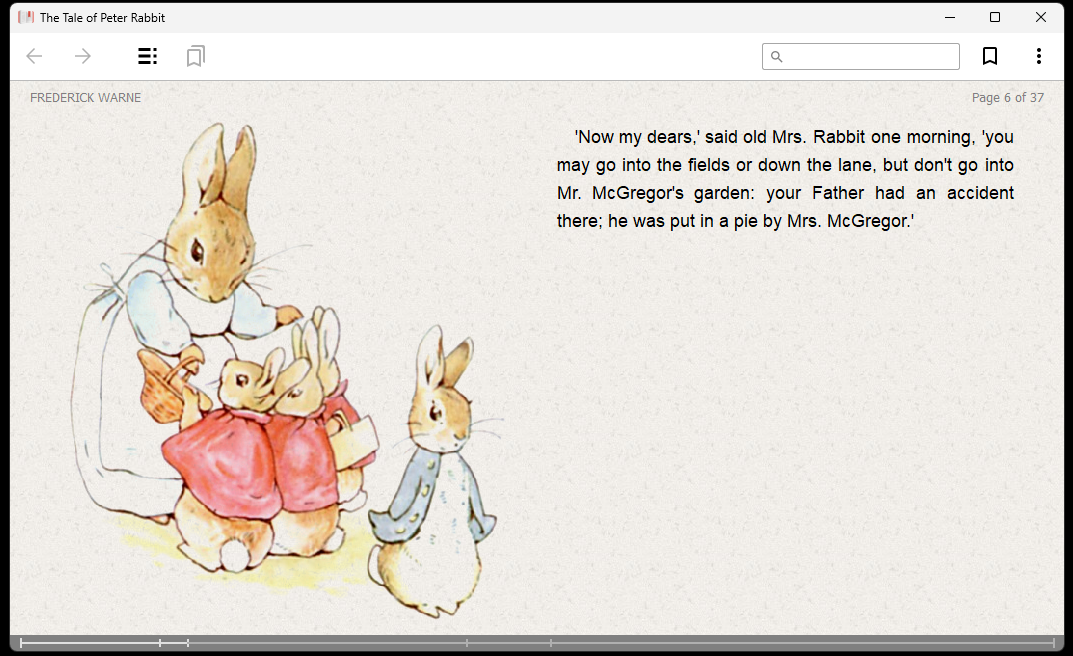Maximize the reader window
This screenshot has height=656, width=1073.
point(995,17)
